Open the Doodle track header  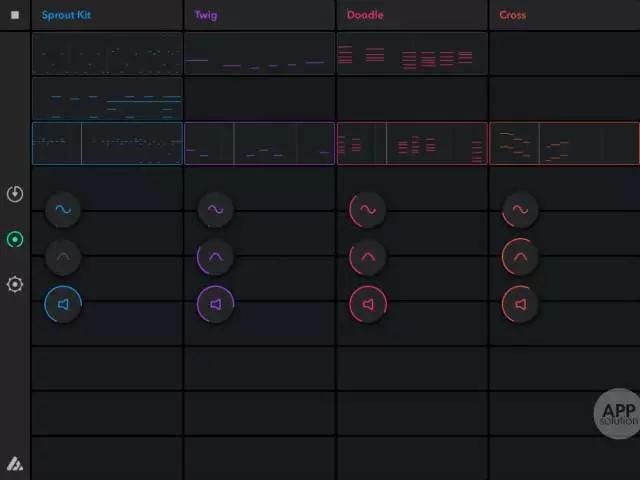coord(412,15)
